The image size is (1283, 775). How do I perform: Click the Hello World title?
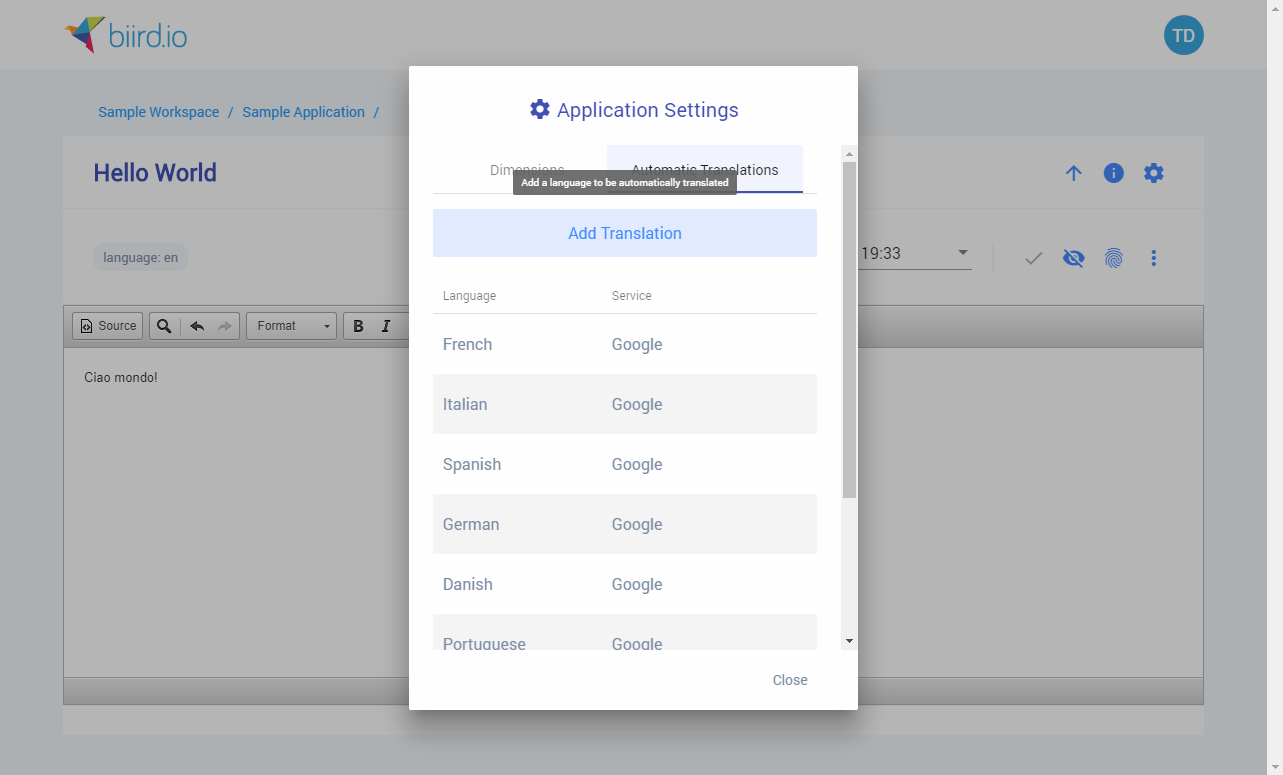click(155, 173)
